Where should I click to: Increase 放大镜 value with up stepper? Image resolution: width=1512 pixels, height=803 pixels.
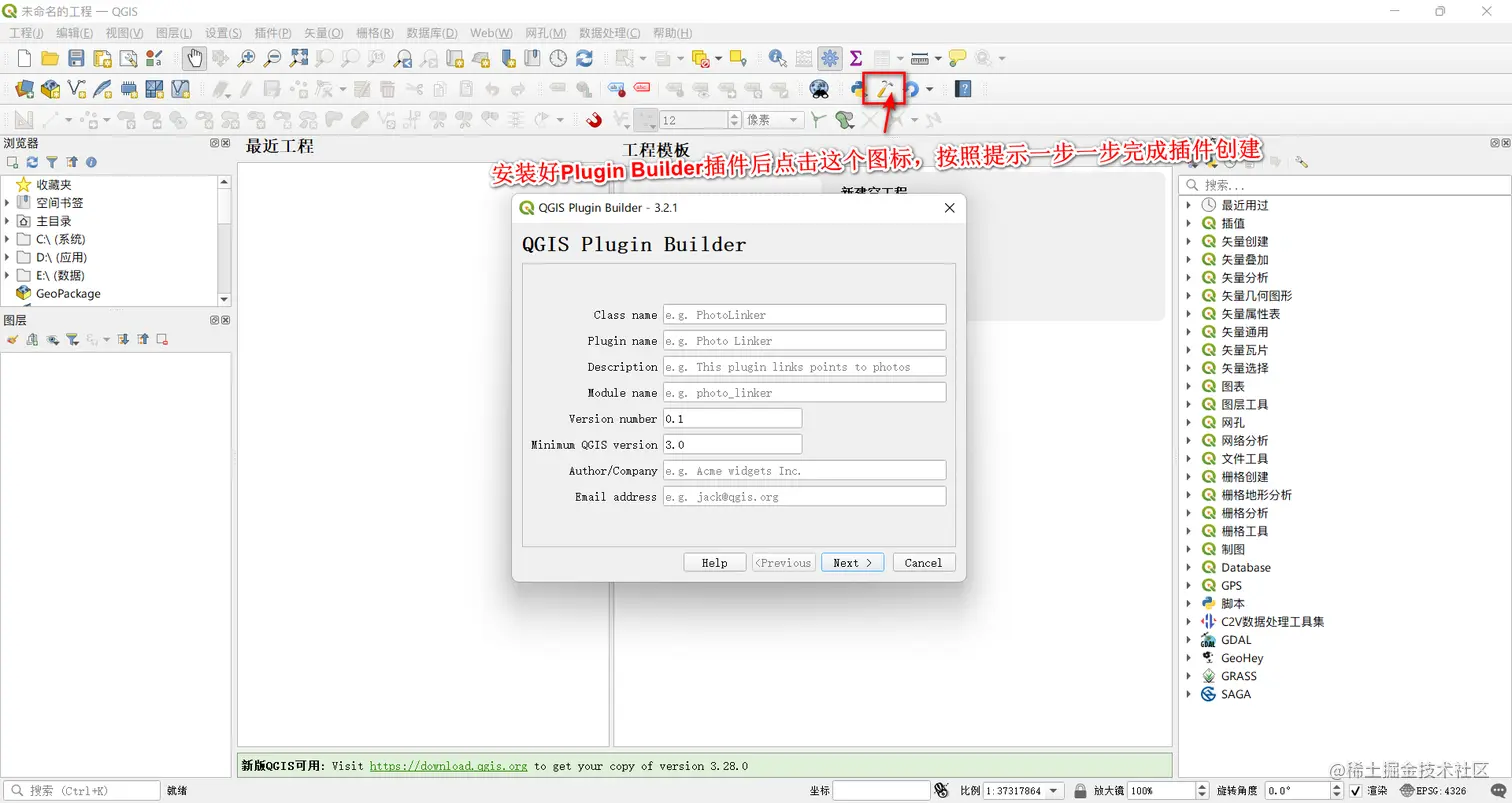pos(1202,786)
